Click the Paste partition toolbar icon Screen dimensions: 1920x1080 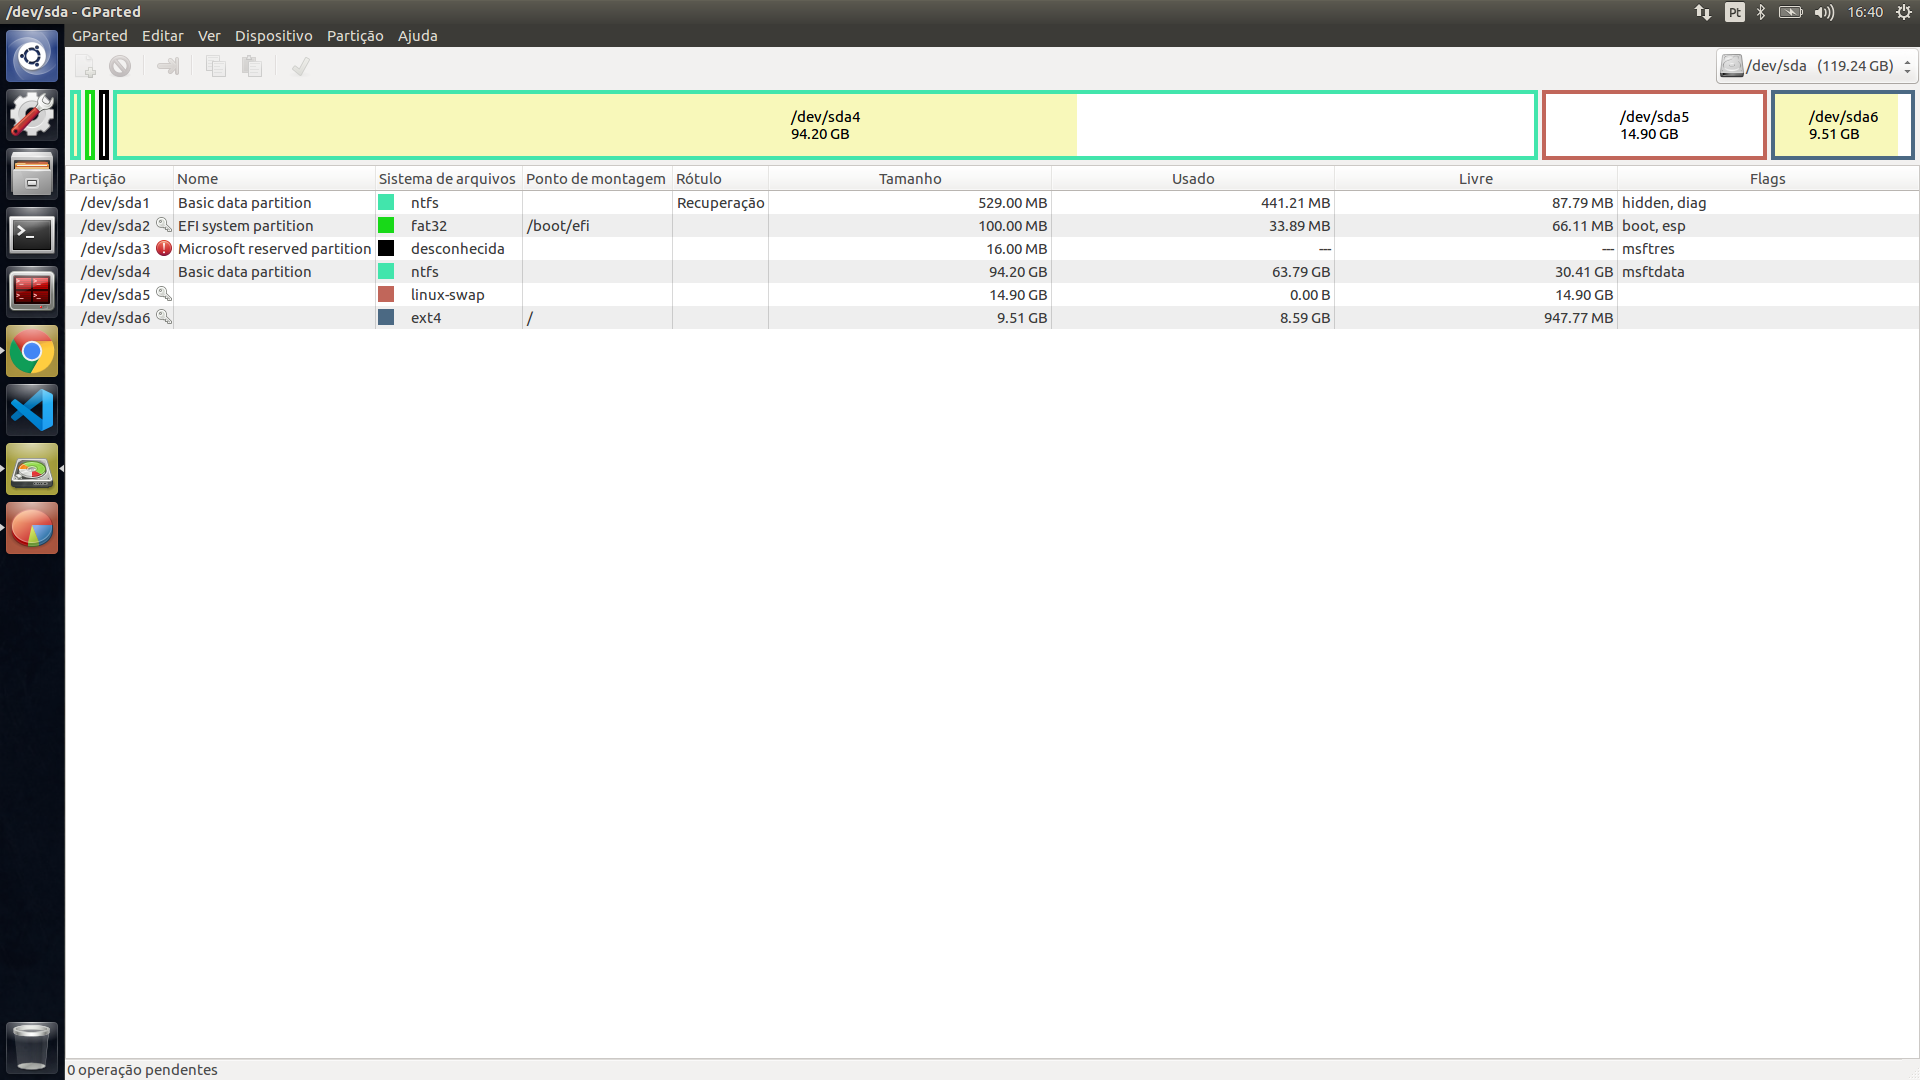pos(252,67)
